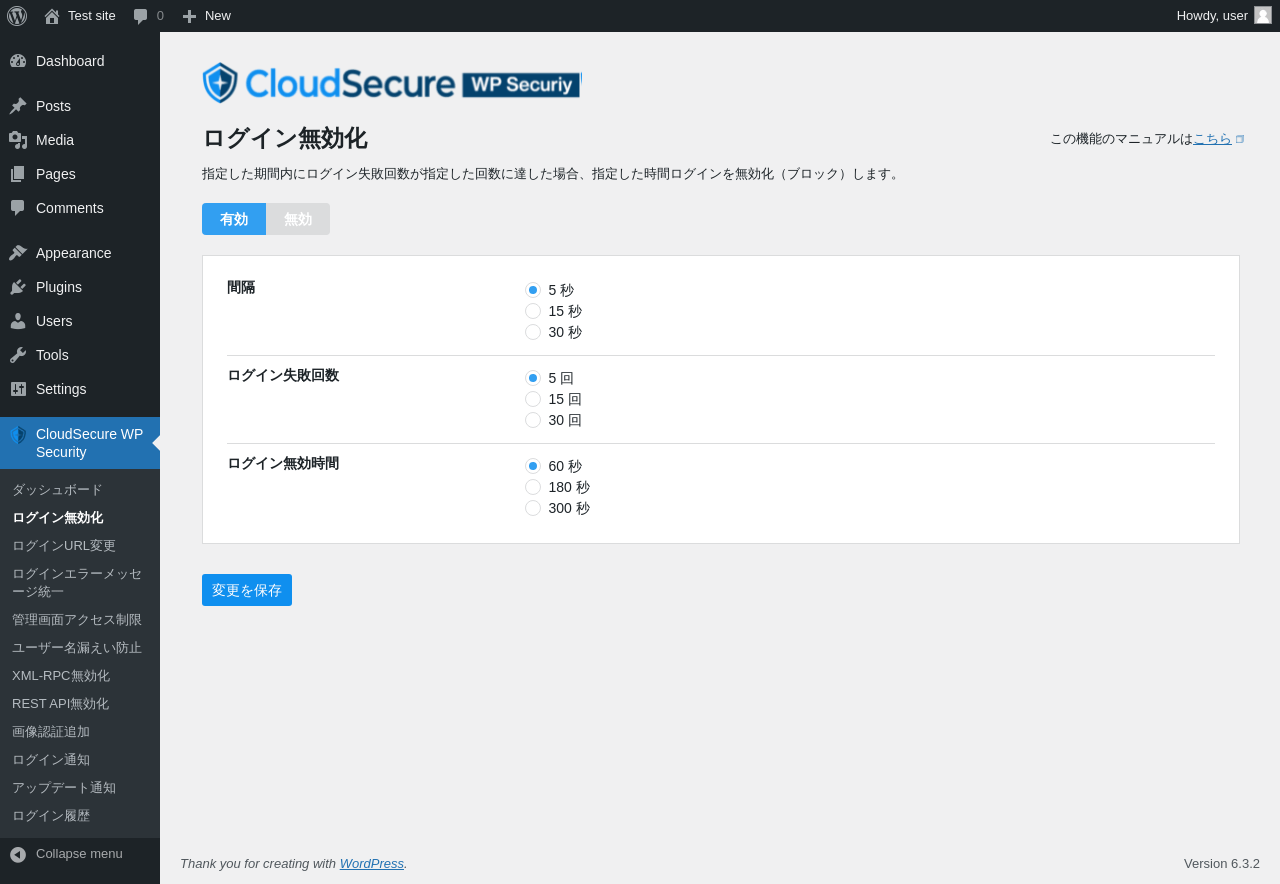
Task: Collapse the admin sidebar menu
Action: click(x=66, y=854)
